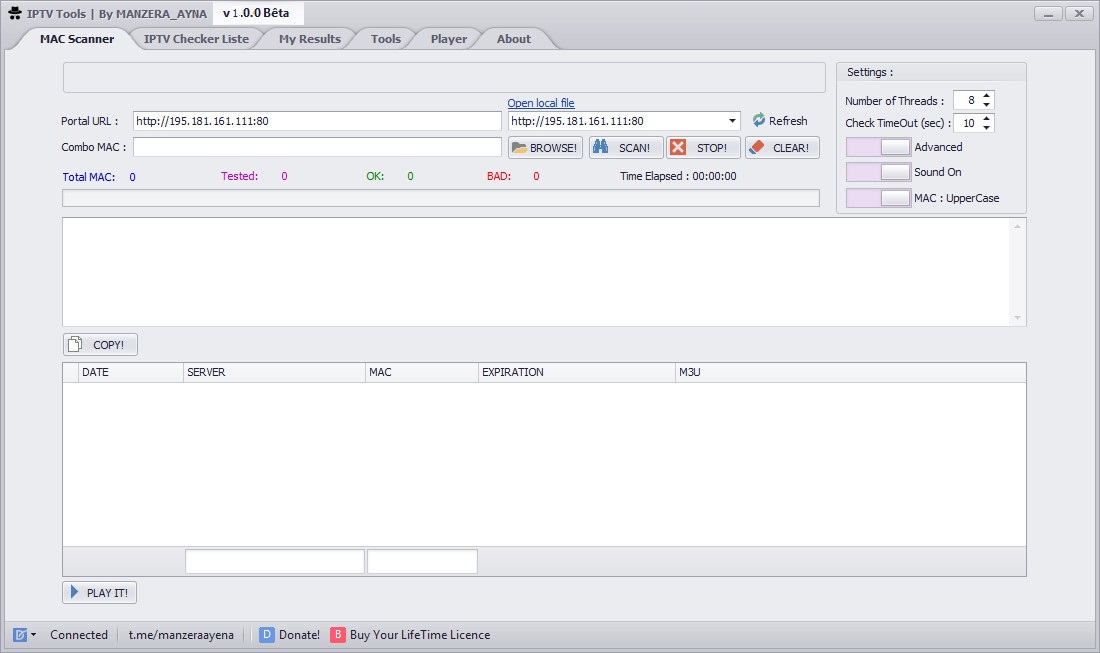The width and height of the screenshot is (1100, 653).
Task: Click the PLAY IT! play icon
Action: (x=75, y=592)
